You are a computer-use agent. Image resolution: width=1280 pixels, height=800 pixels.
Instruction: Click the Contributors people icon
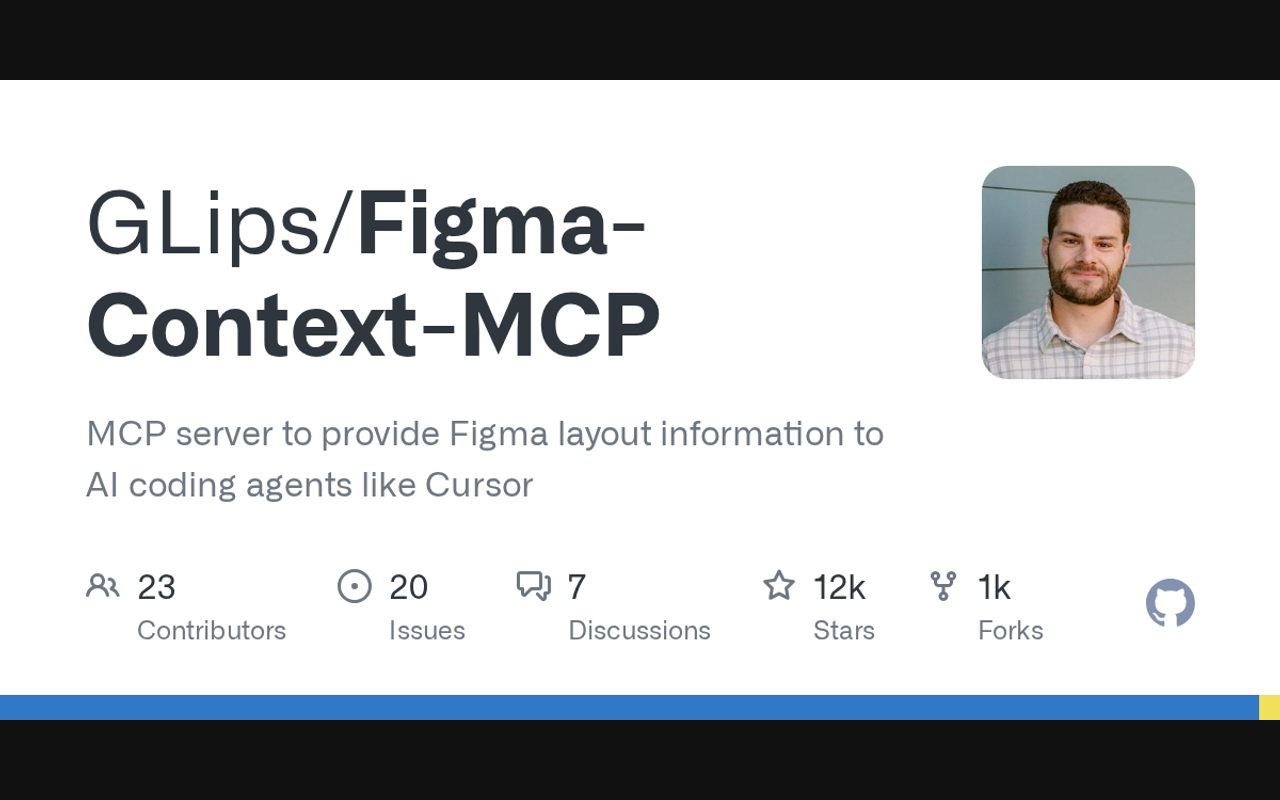click(103, 586)
